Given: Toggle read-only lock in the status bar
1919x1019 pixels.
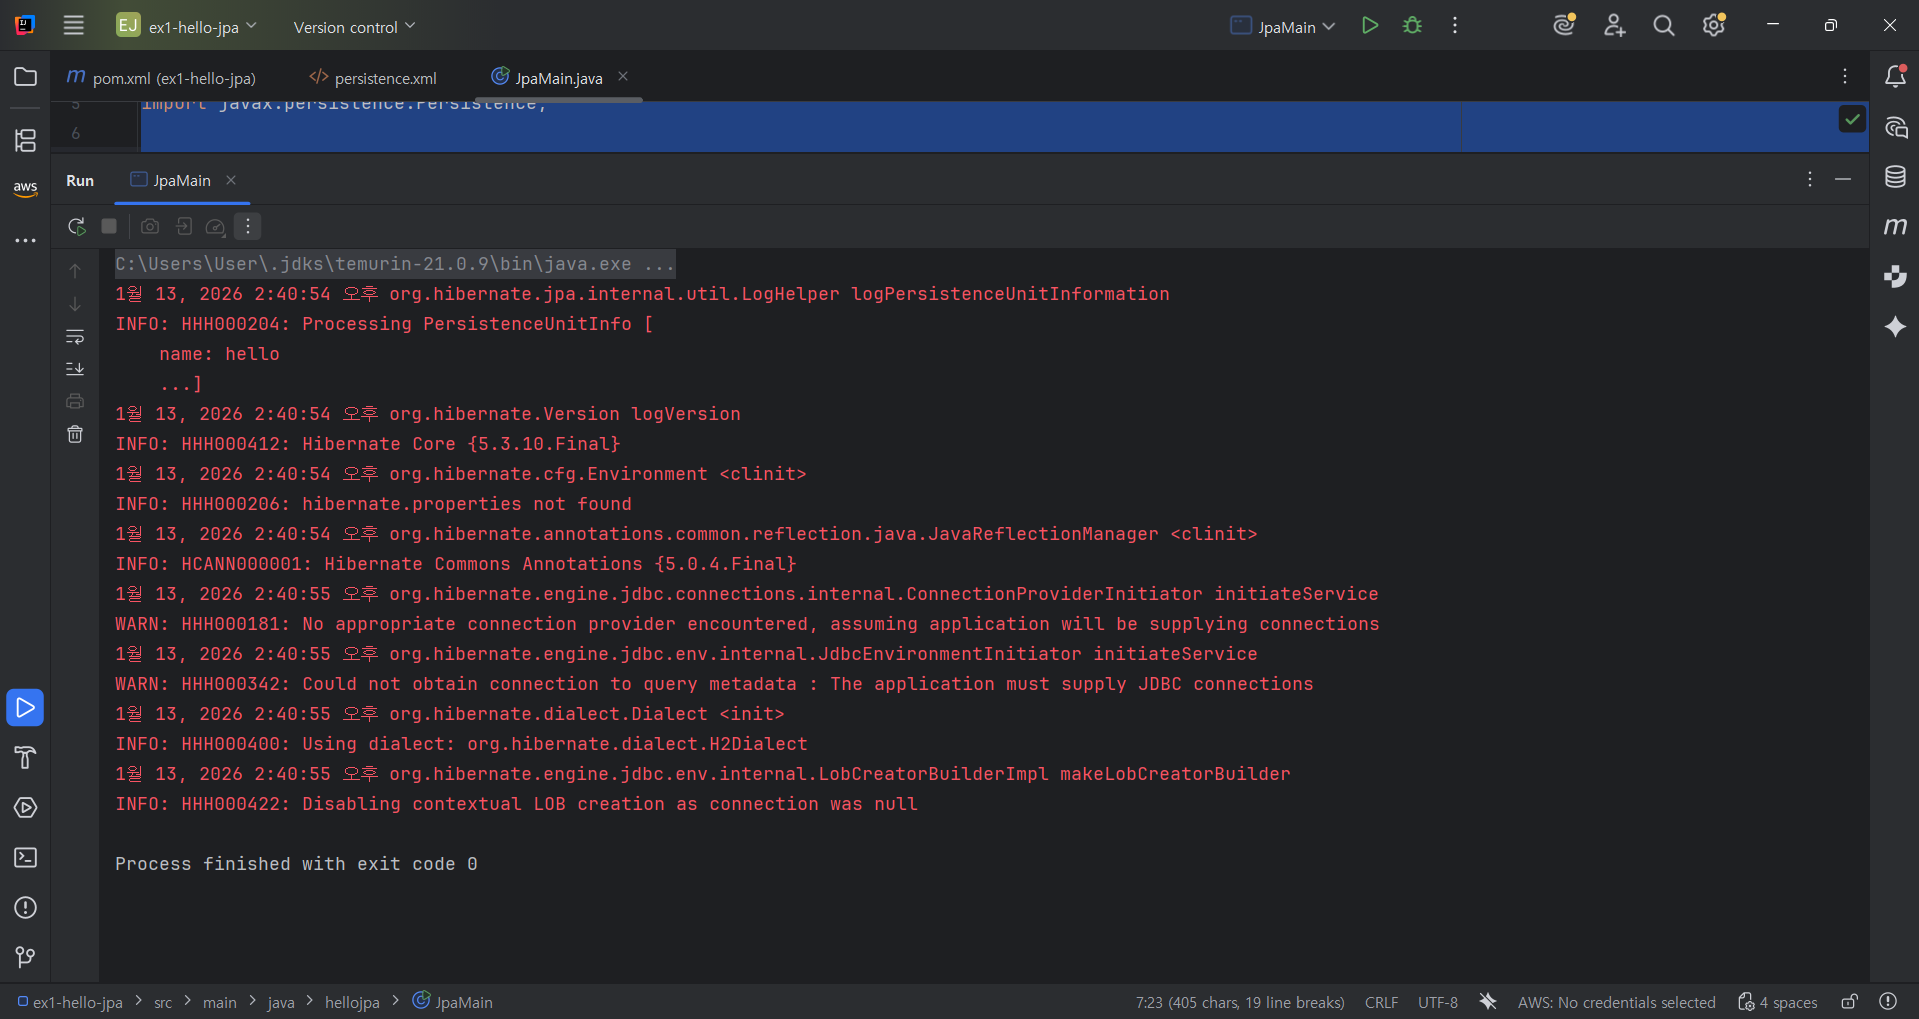Looking at the screenshot, I should click(1849, 1002).
